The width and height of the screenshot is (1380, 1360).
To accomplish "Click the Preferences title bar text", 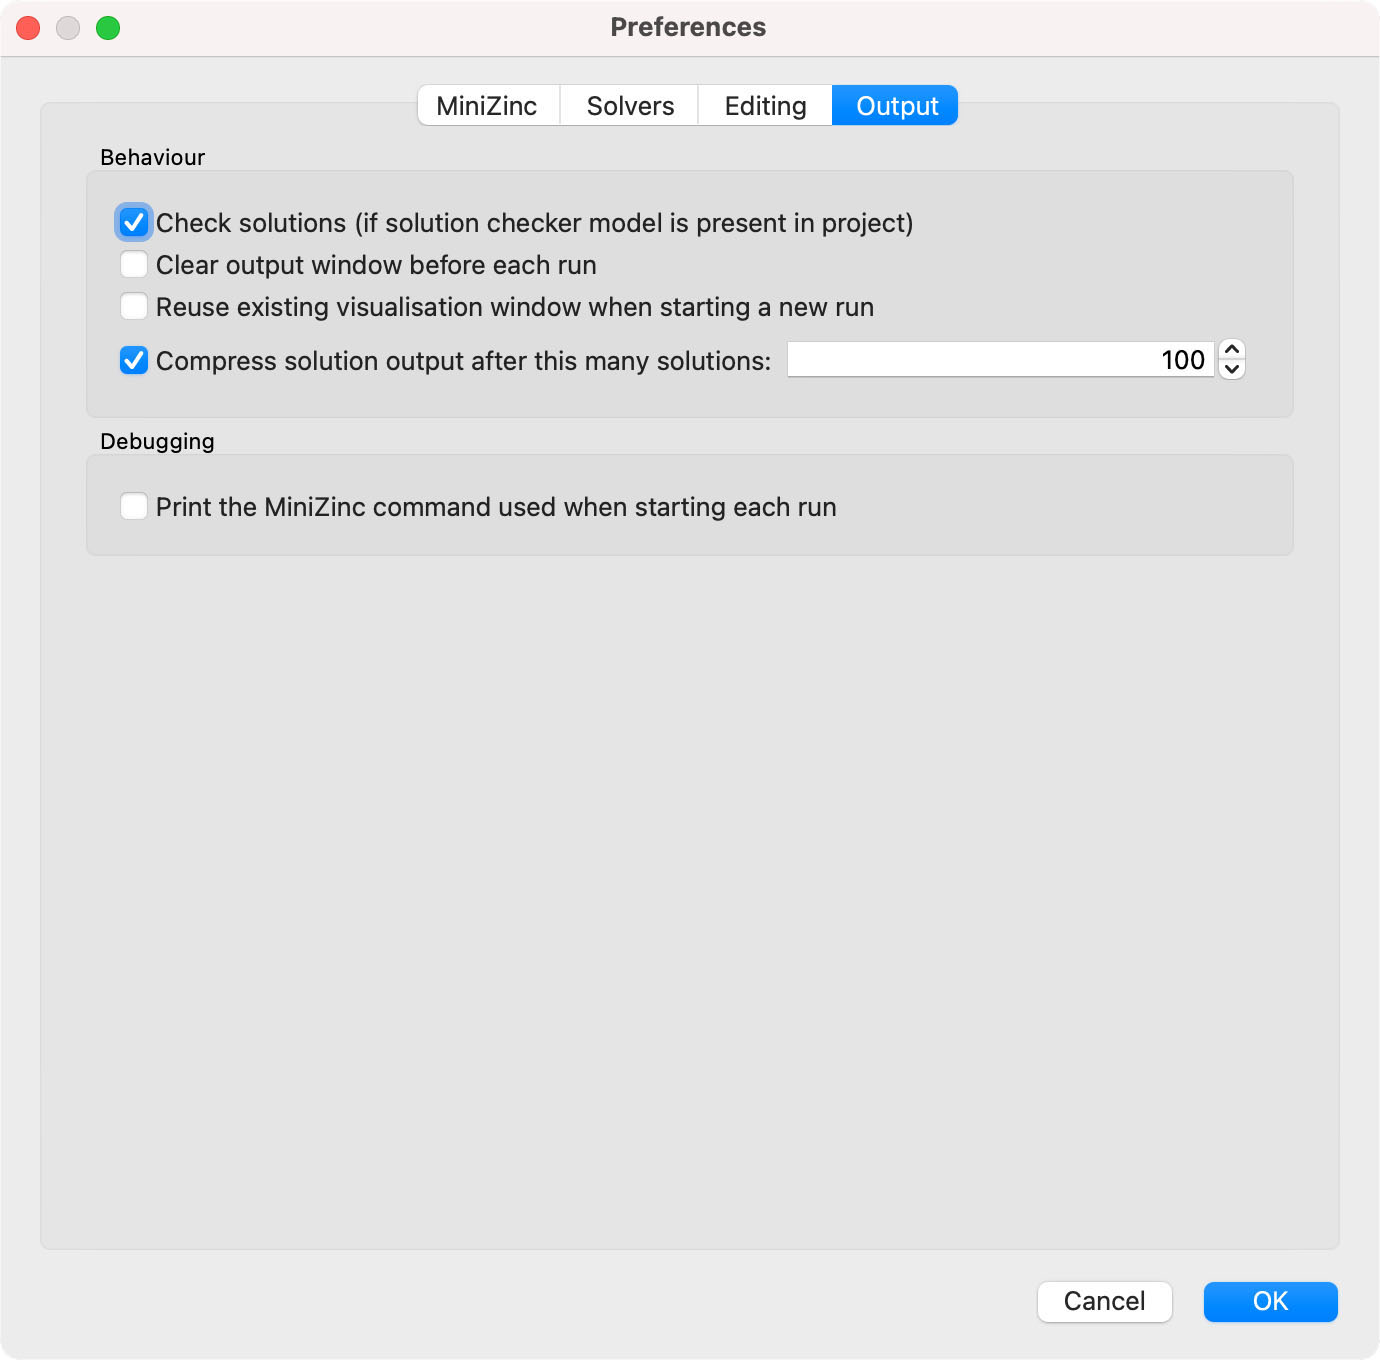I will [688, 27].
